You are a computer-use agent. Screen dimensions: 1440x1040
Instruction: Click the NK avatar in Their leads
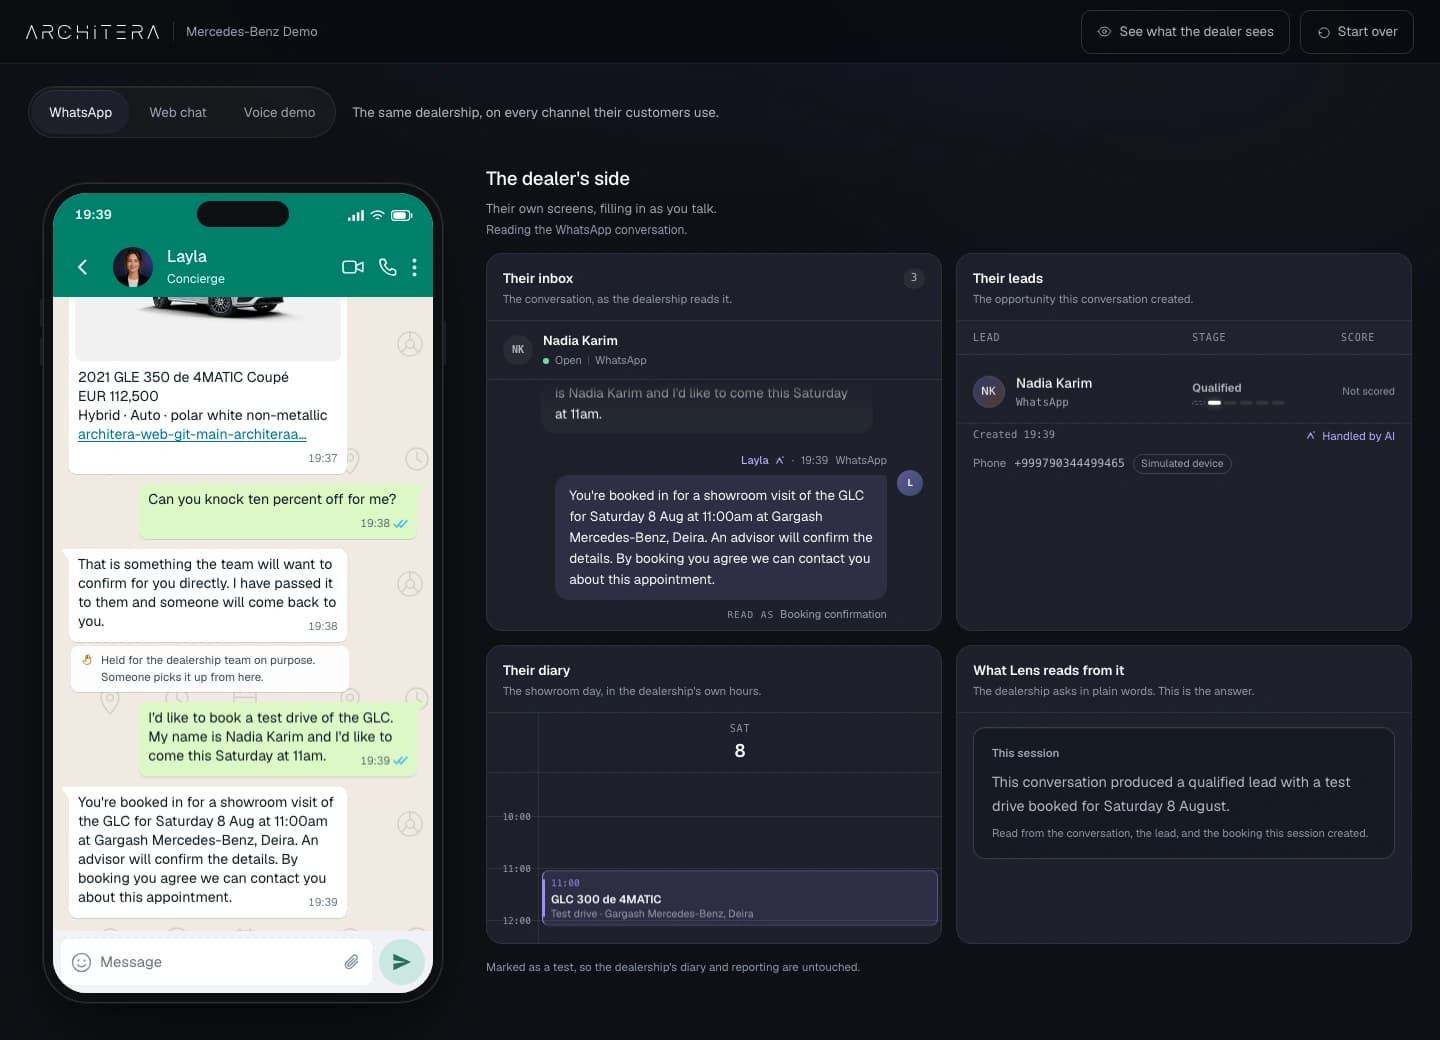pyautogui.click(x=988, y=391)
